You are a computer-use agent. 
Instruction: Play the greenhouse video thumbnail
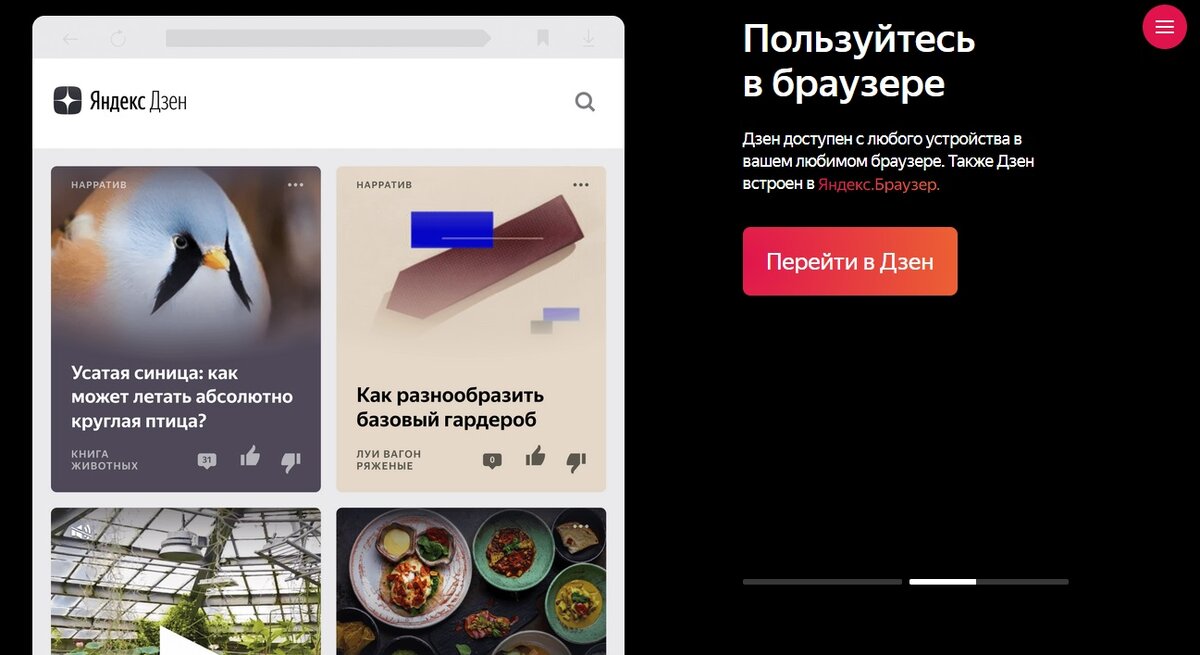click(186, 640)
